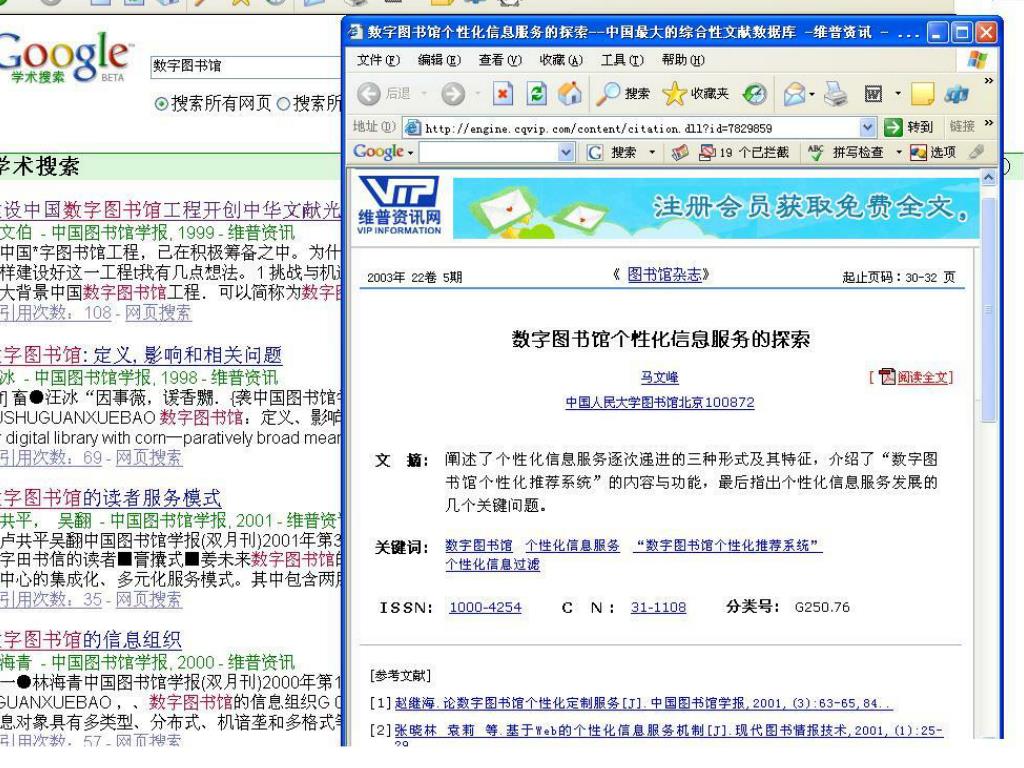The width and height of the screenshot is (1024, 768).
Task: Refresh page with green arrows icon
Action: (536, 94)
